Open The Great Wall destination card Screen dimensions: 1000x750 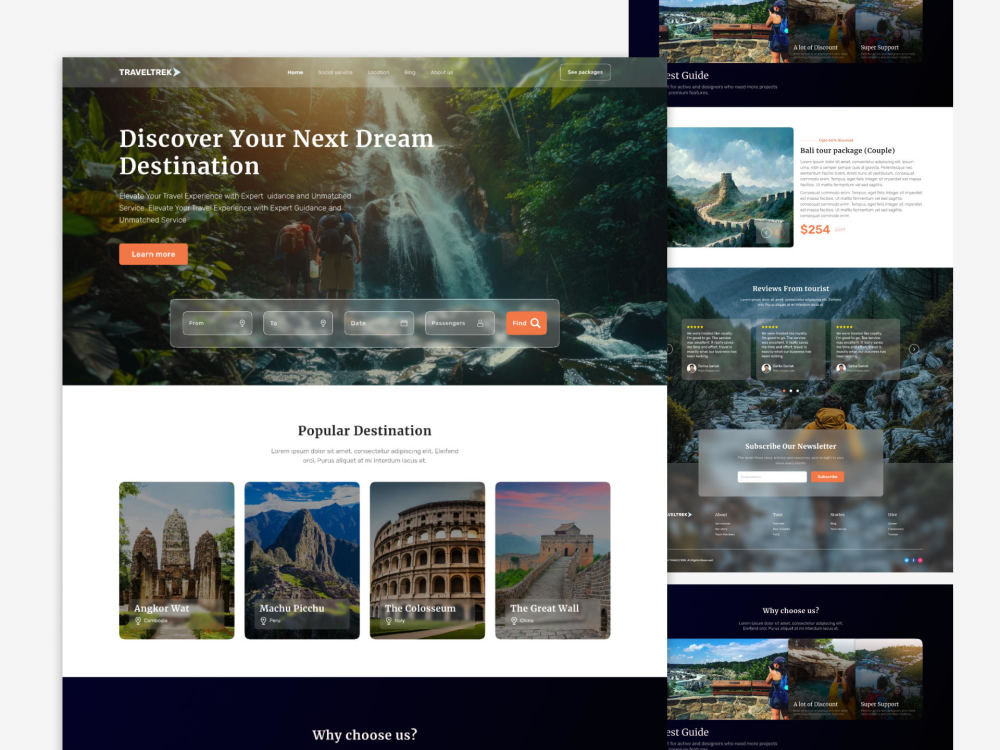552,560
